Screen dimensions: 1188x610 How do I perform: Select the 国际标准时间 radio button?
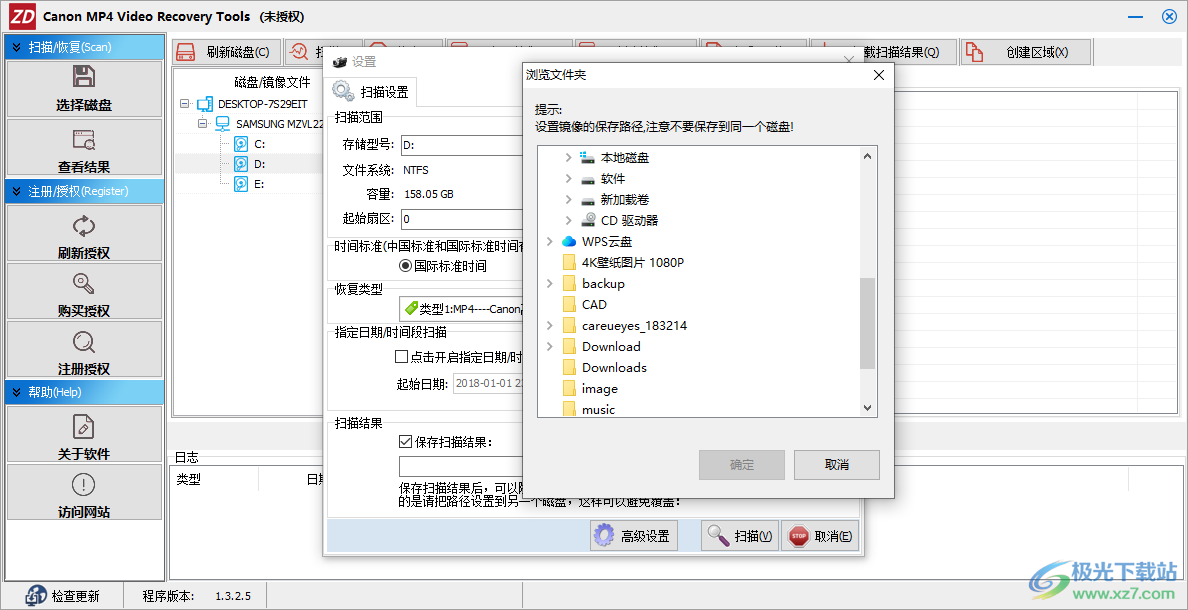pyautogui.click(x=405, y=266)
